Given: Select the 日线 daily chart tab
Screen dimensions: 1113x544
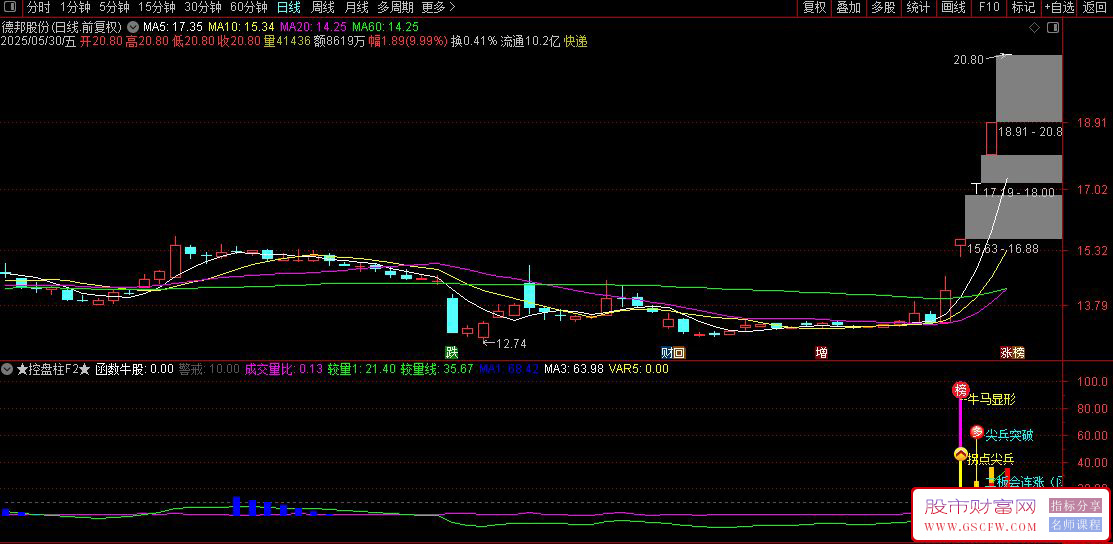Looking at the screenshot, I should 288,8.
